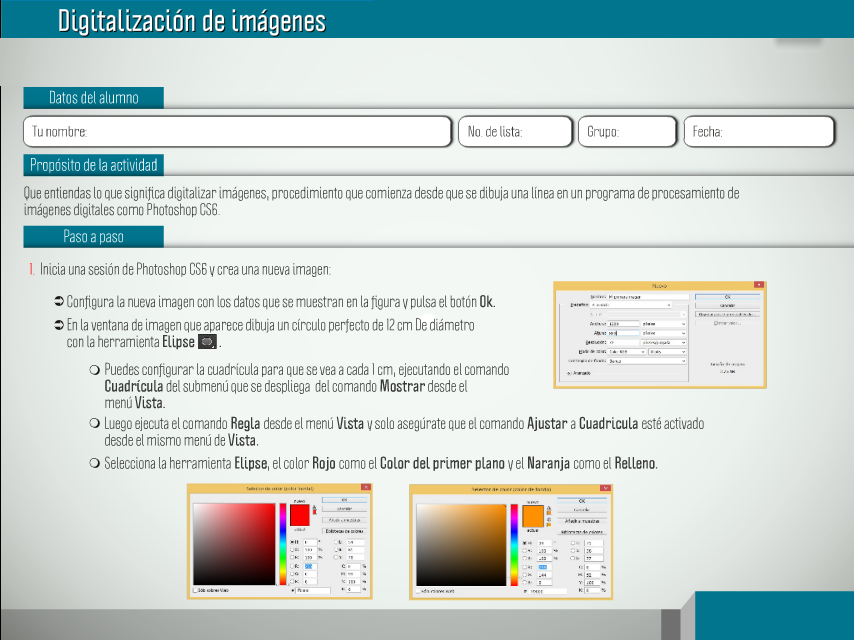Click the hue slider in the red color picker
Image resolution: width=854 pixels, height=640 pixels.
point(282,543)
